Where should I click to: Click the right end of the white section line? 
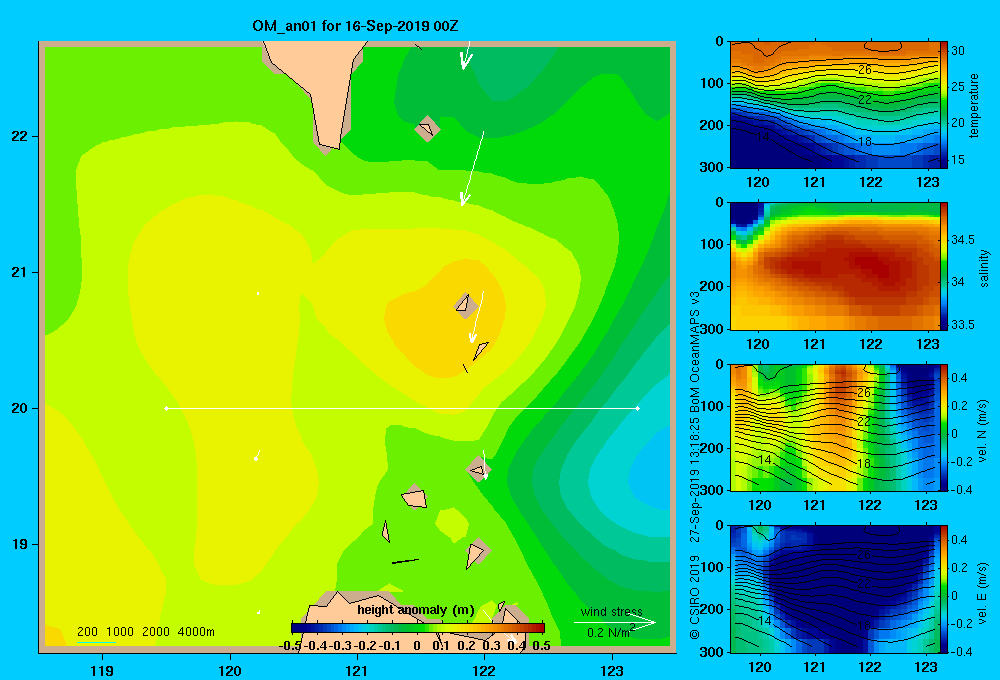pyautogui.click(x=638, y=408)
